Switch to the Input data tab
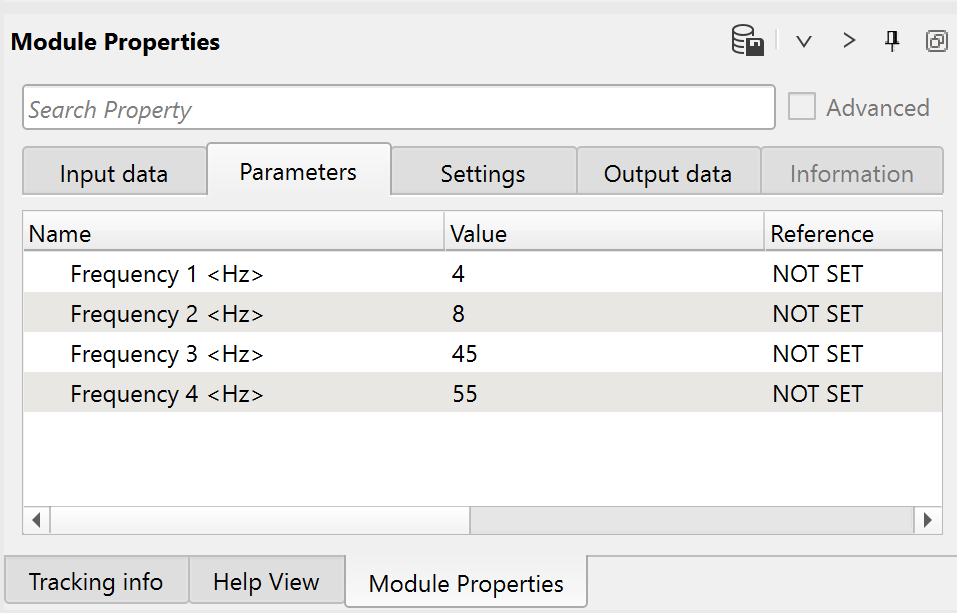Viewport: 957px width, 613px height. 114,173
